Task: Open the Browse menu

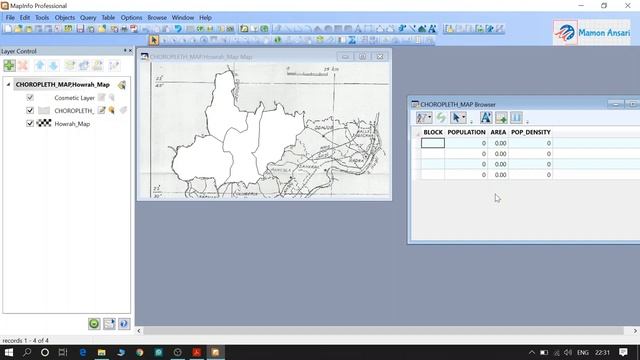Action: tap(157, 18)
